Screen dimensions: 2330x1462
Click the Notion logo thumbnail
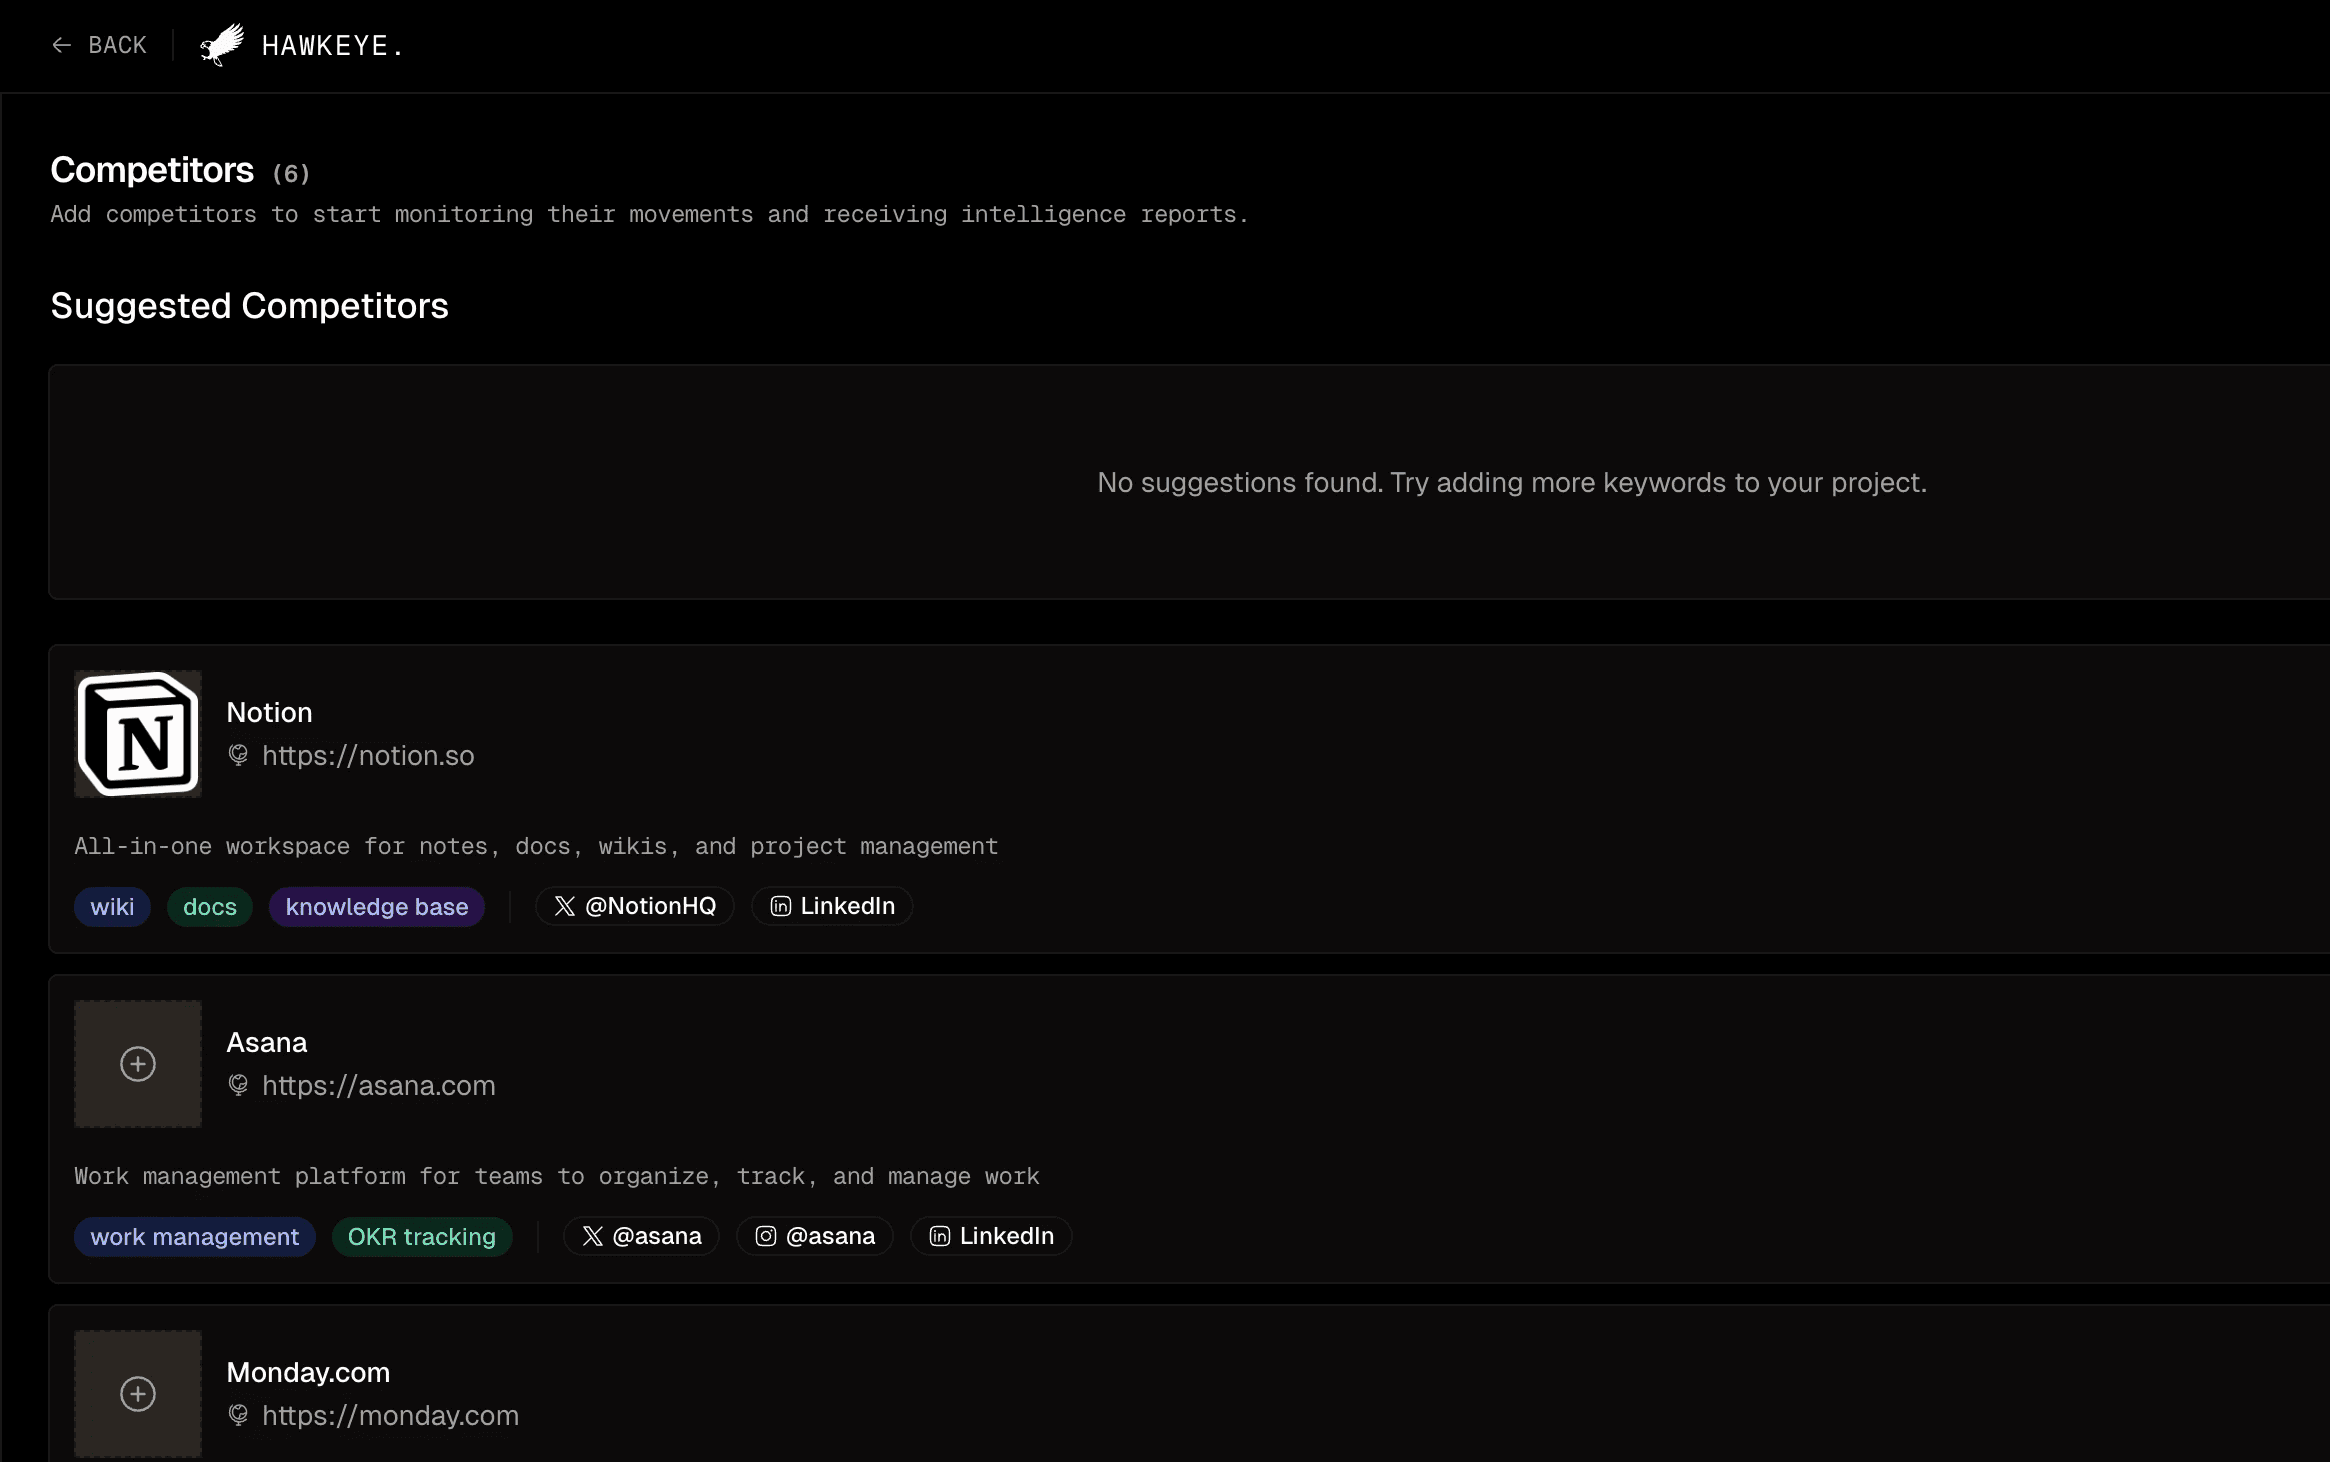(x=138, y=734)
